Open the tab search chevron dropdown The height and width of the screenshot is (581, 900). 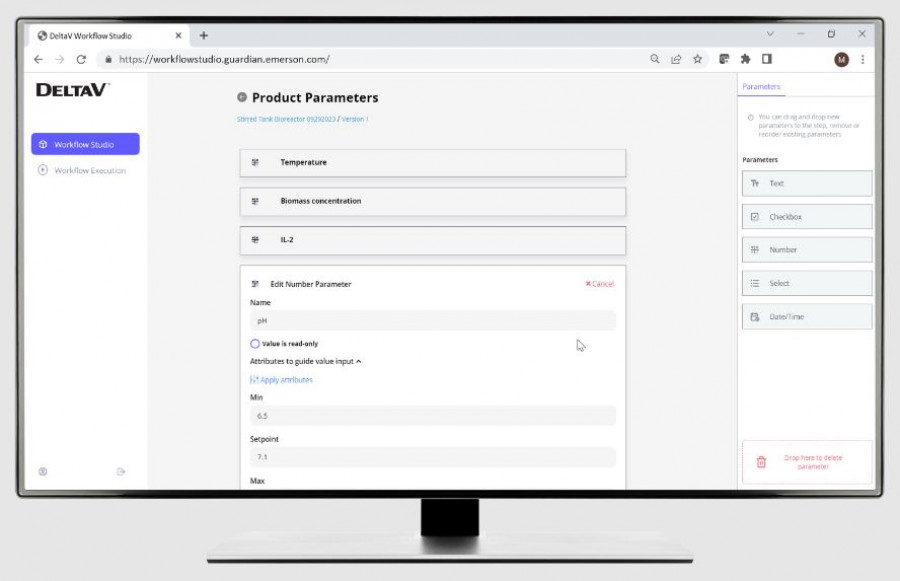(770, 34)
